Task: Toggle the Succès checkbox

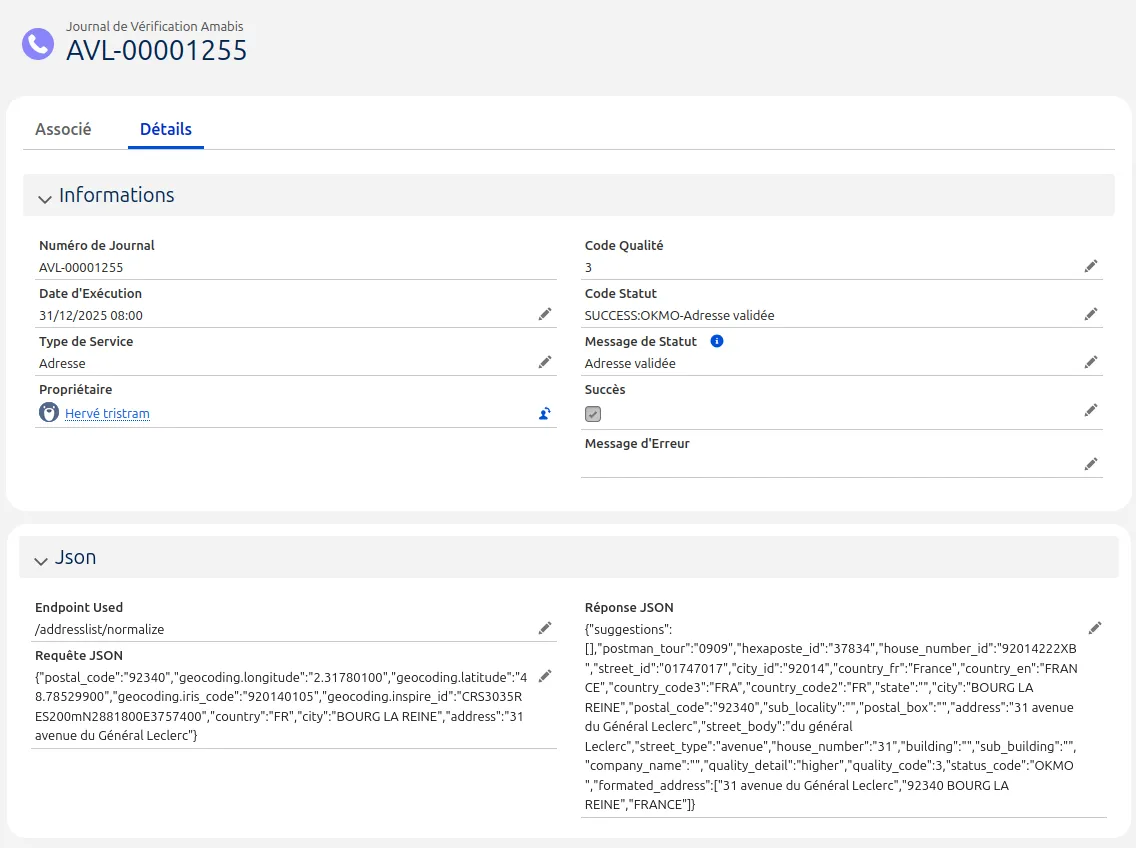Action: [593, 414]
